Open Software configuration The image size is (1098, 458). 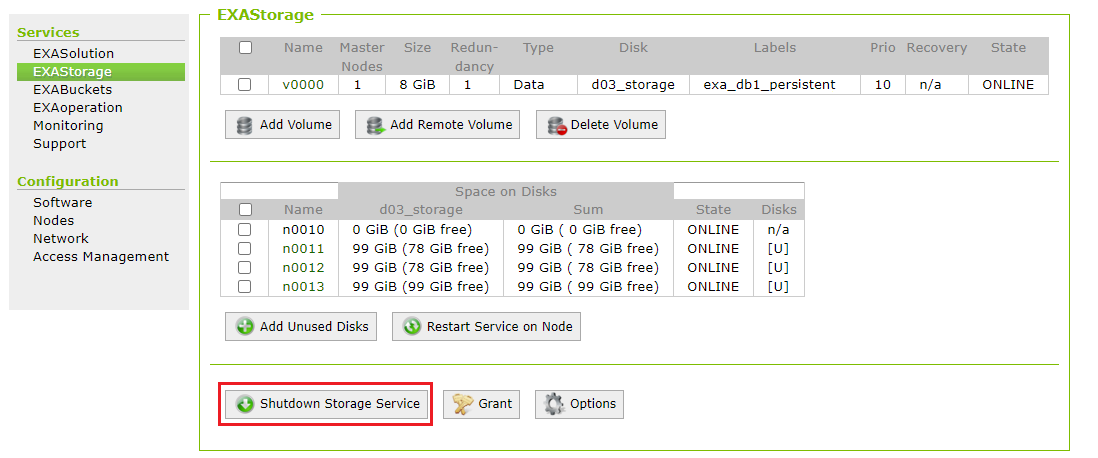[62, 202]
